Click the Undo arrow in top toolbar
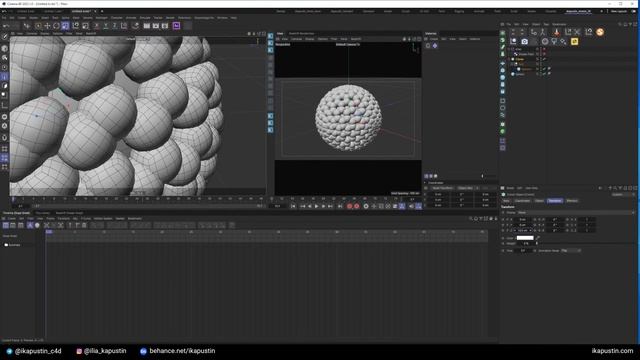Screen dimensions: 640x360 (6, 26)
